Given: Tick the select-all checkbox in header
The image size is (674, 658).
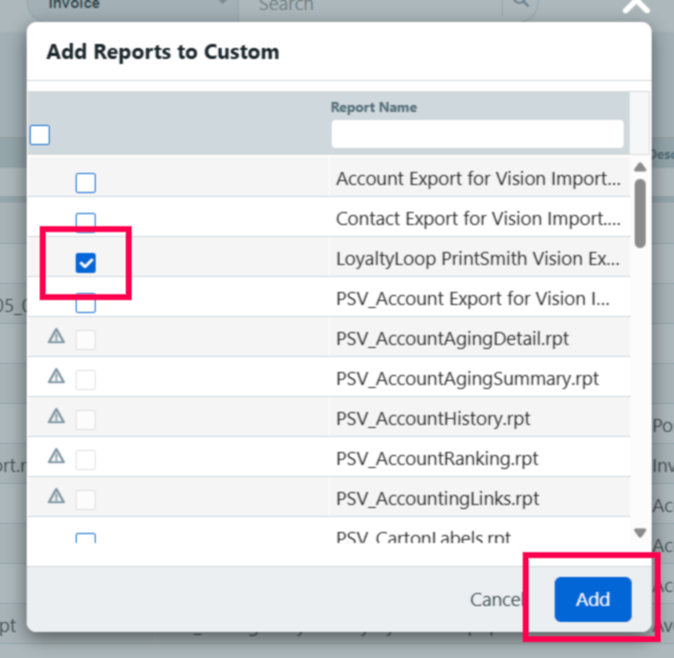Looking at the screenshot, I should tap(40, 135).
